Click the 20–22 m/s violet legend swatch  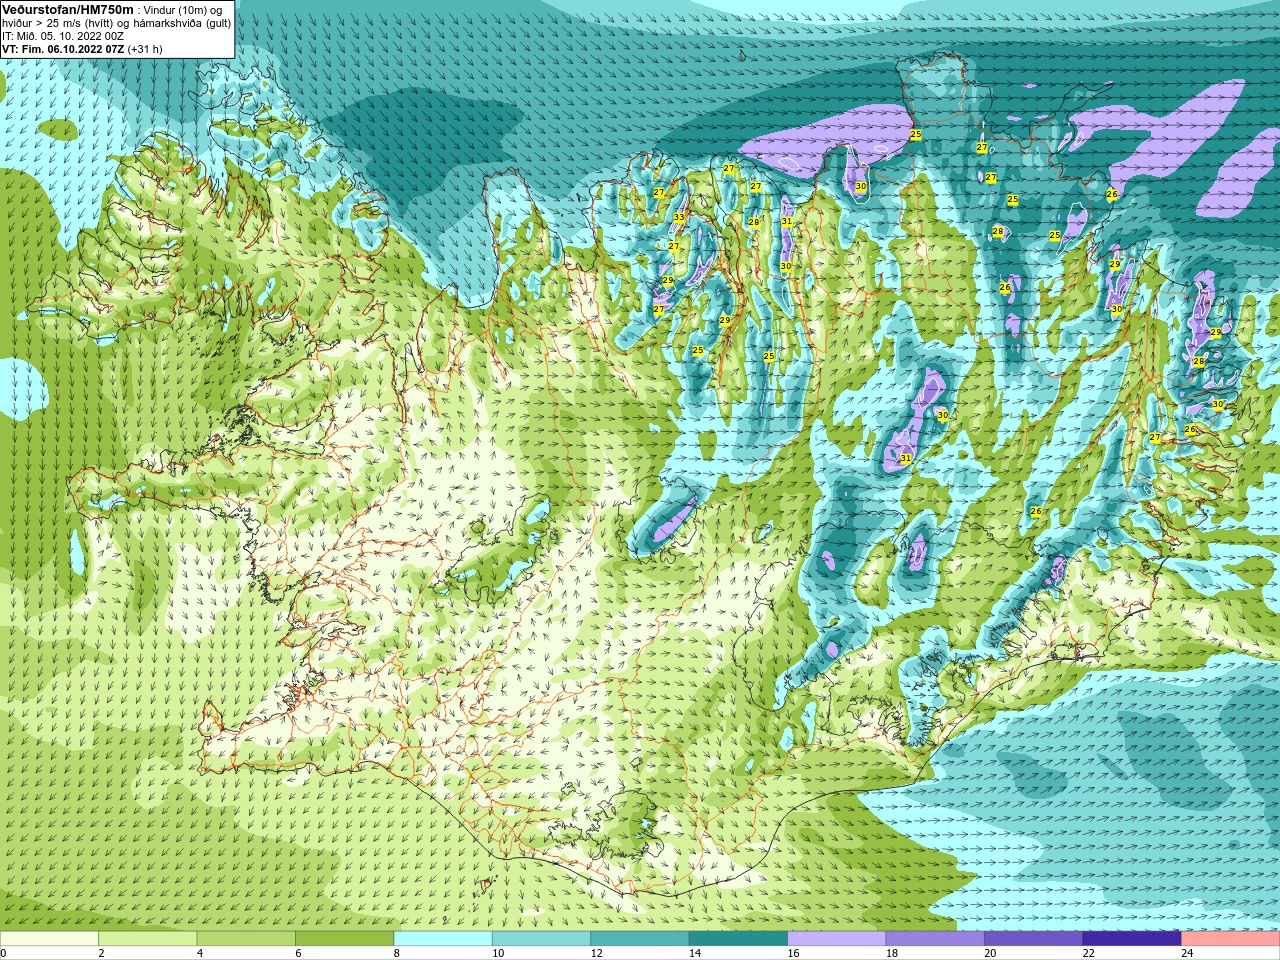1034,939
